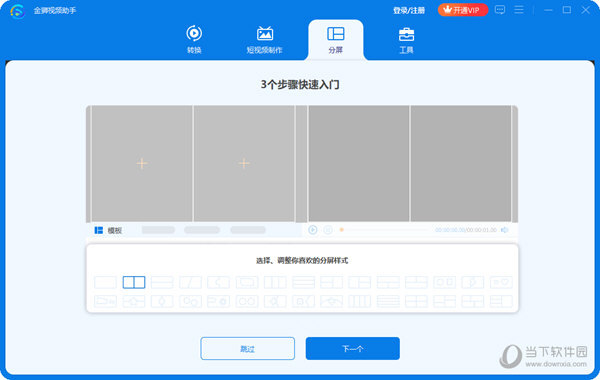Mute the preview volume icon
The height and width of the screenshot is (380, 600).
(x=505, y=230)
